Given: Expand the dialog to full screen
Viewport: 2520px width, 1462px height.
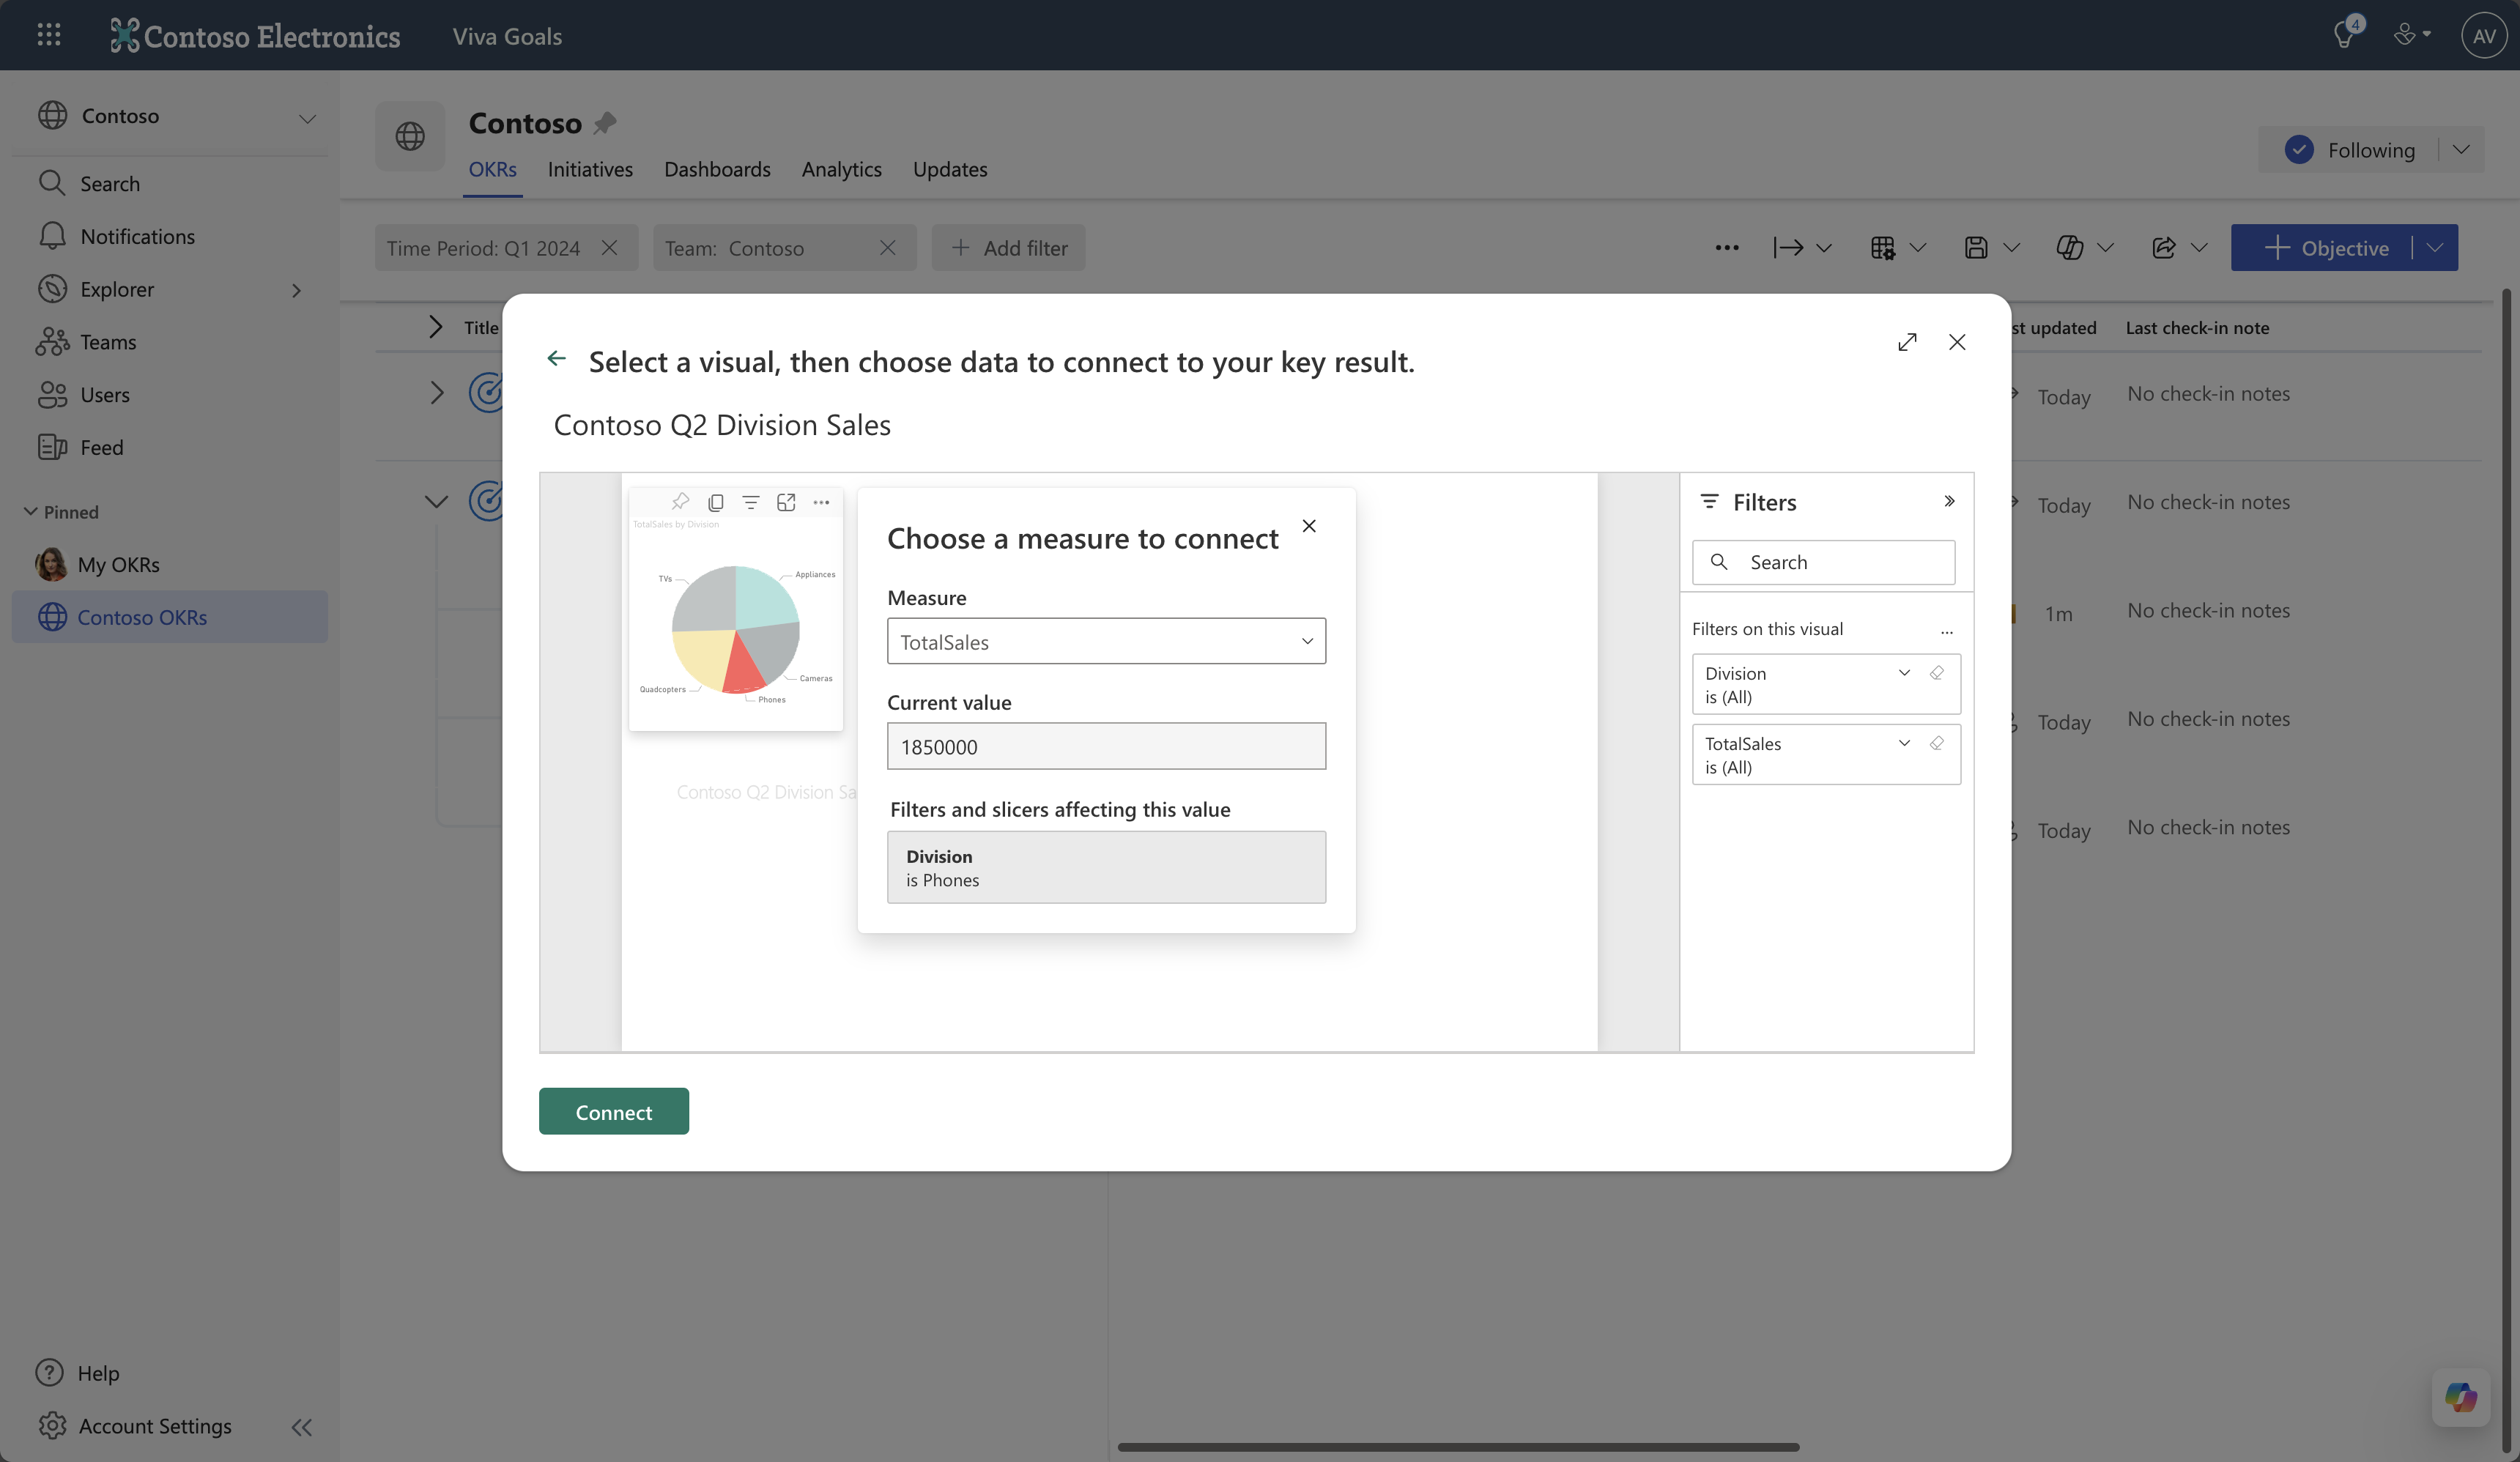Looking at the screenshot, I should click(1907, 342).
